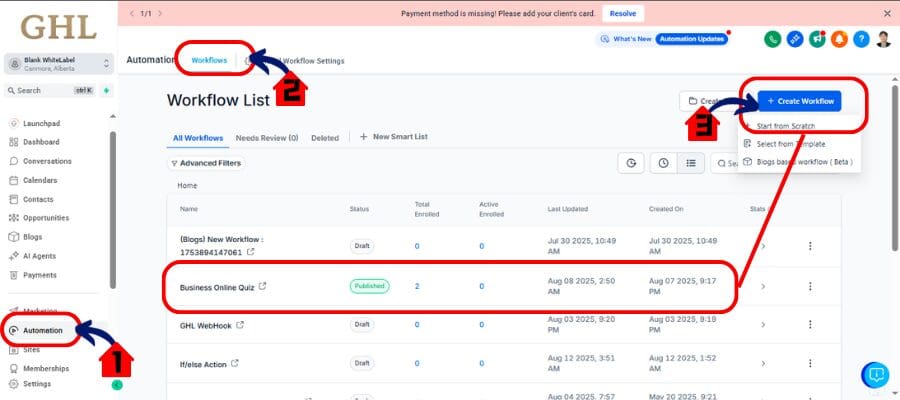Click green plus quick-add icon by search
The image size is (900, 400).
click(x=106, y=91)
